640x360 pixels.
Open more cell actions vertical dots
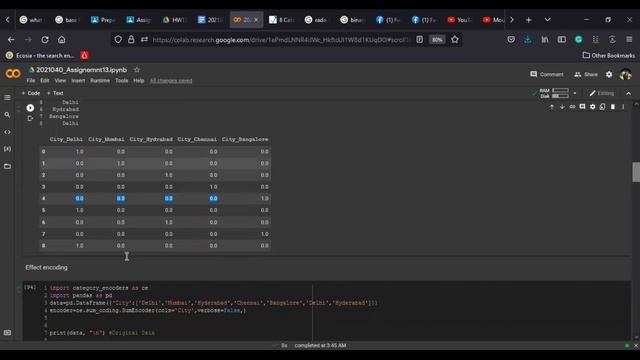[x=623, y=107]
